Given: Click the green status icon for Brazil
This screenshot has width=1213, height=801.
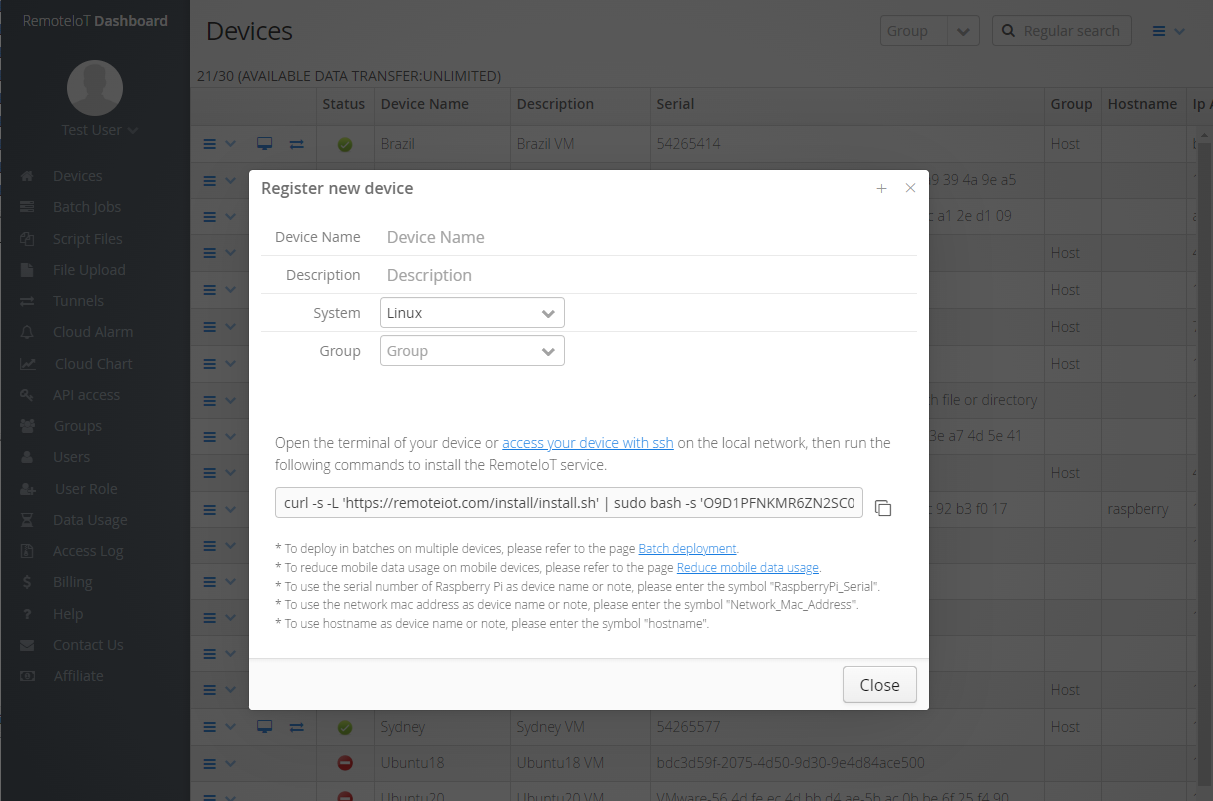Looking at the screenshot, I should tap(345, 145).
